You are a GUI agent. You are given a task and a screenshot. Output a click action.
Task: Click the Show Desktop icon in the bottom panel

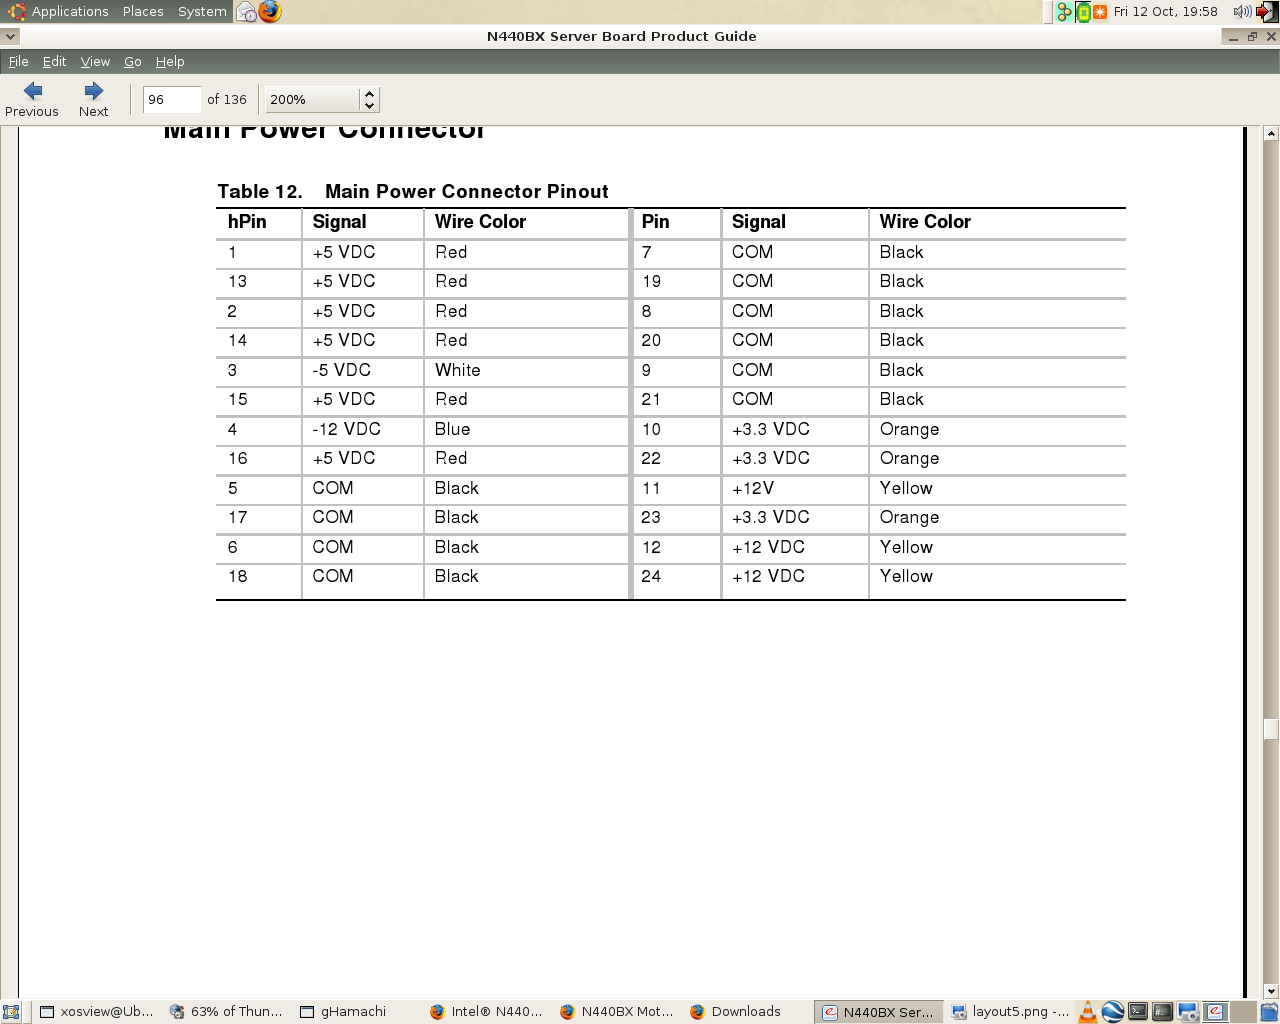point(11,1012)
